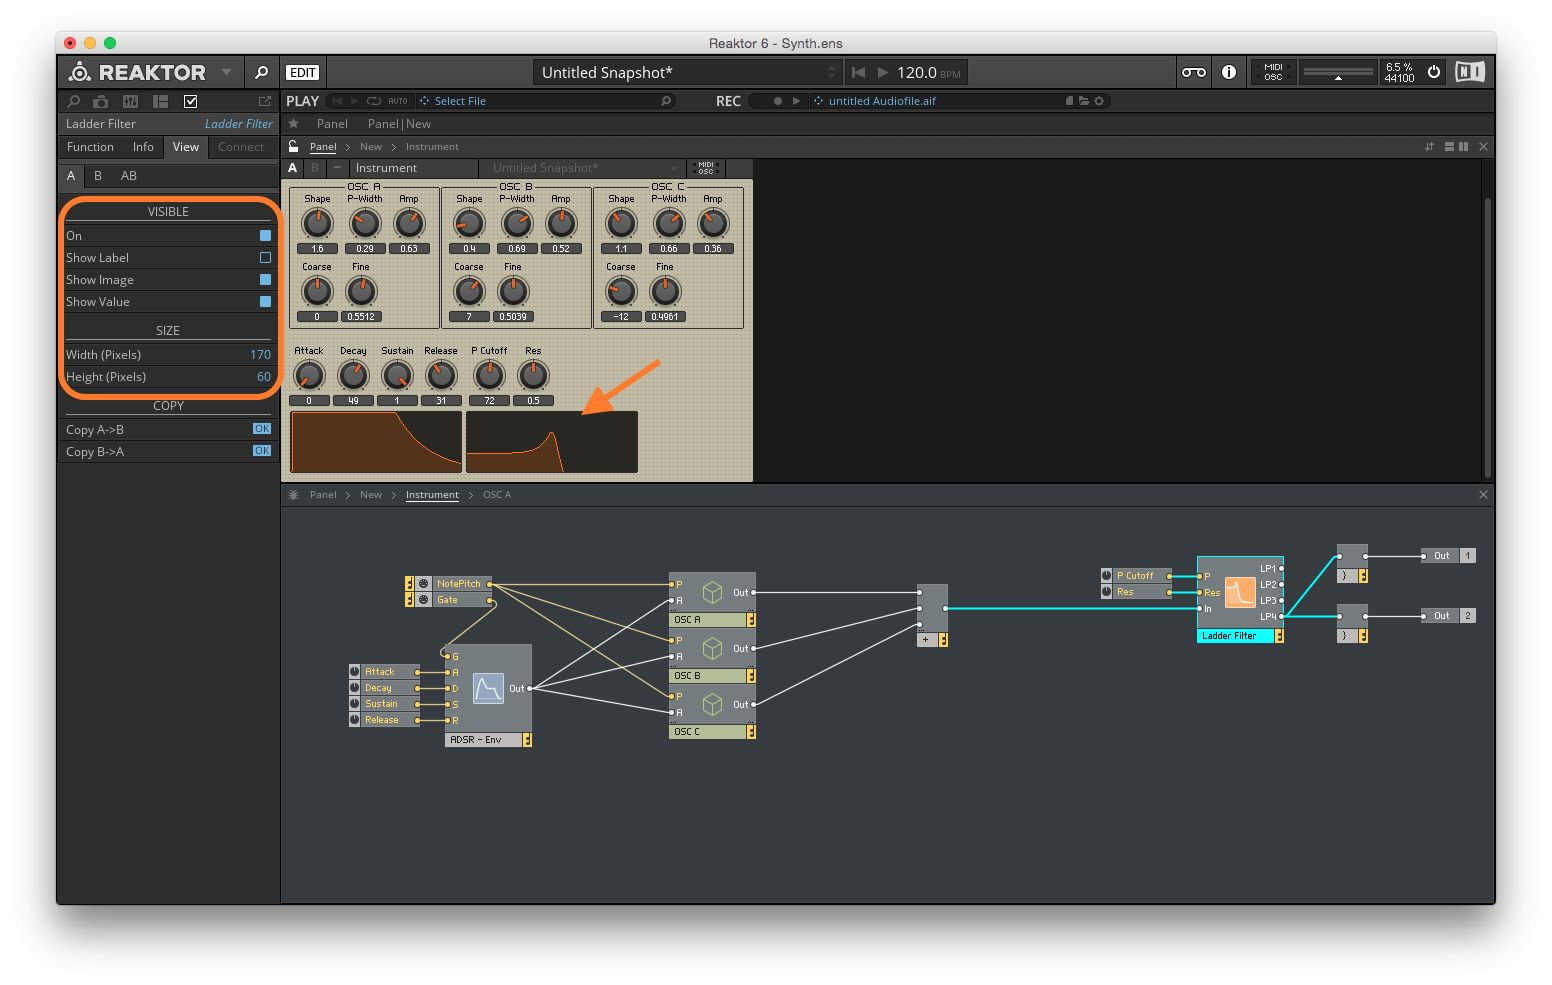Screen dimensions: 1552x985
Task: Open the browser search icon in the side pane
Action: coord(73,101)
